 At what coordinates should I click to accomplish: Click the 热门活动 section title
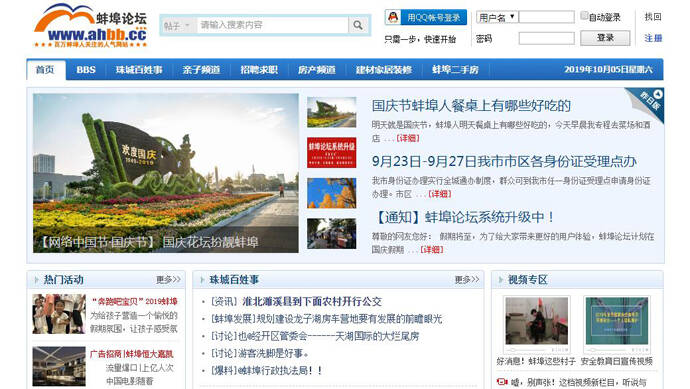(64, 279)
